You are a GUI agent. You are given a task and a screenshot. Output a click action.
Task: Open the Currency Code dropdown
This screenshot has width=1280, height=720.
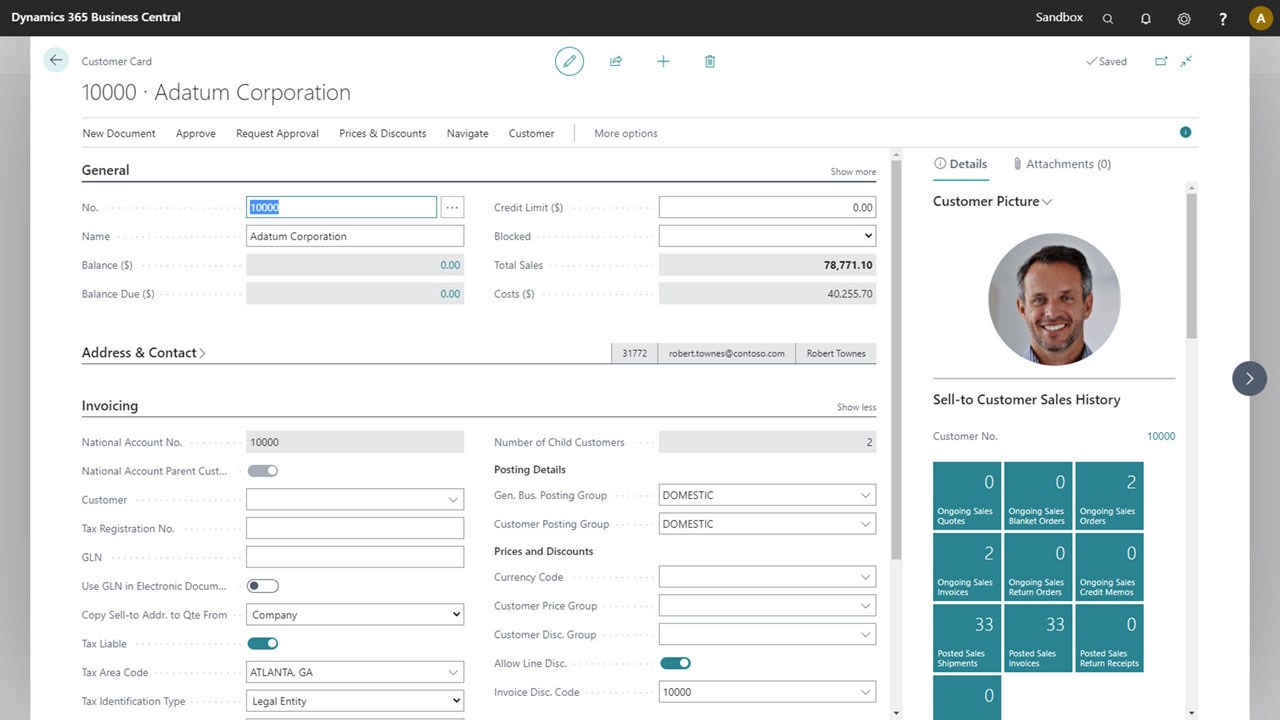767,577
